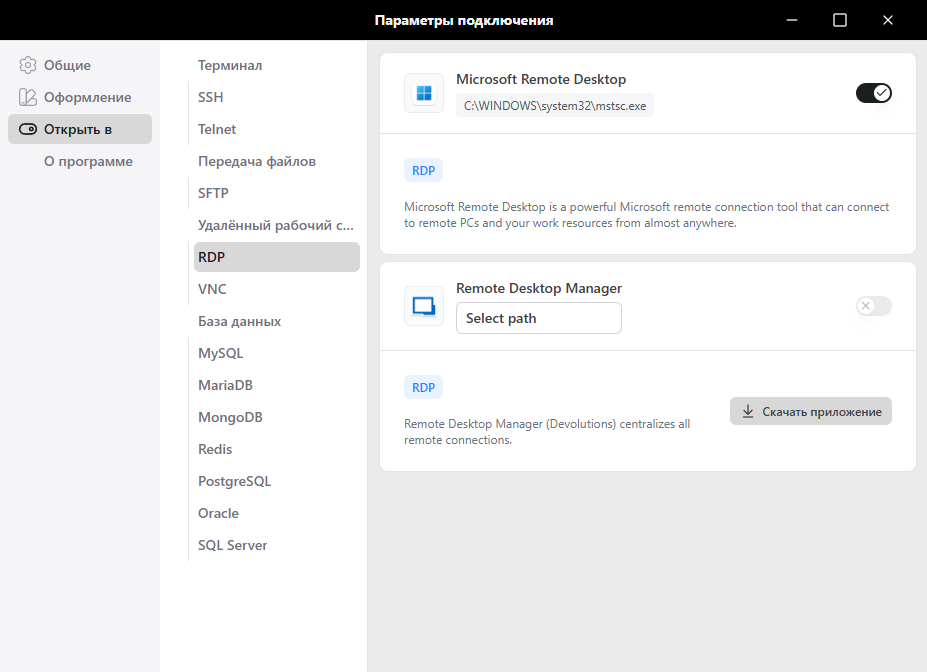The height and width of the screenshot is (672, 927).
Task: Click the RDP tag under Microsoft Remote Desktop
Action: (x=423, y=170)
